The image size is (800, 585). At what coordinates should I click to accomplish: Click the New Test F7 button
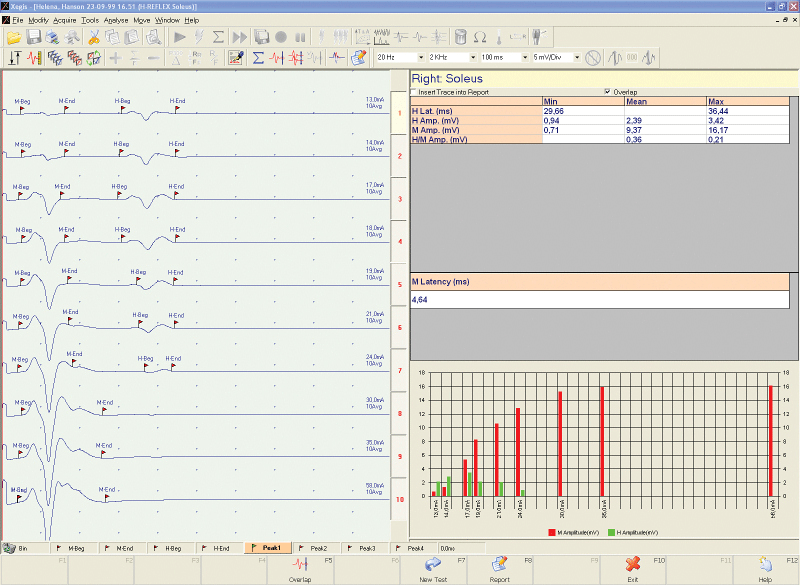tap(432, 569)
